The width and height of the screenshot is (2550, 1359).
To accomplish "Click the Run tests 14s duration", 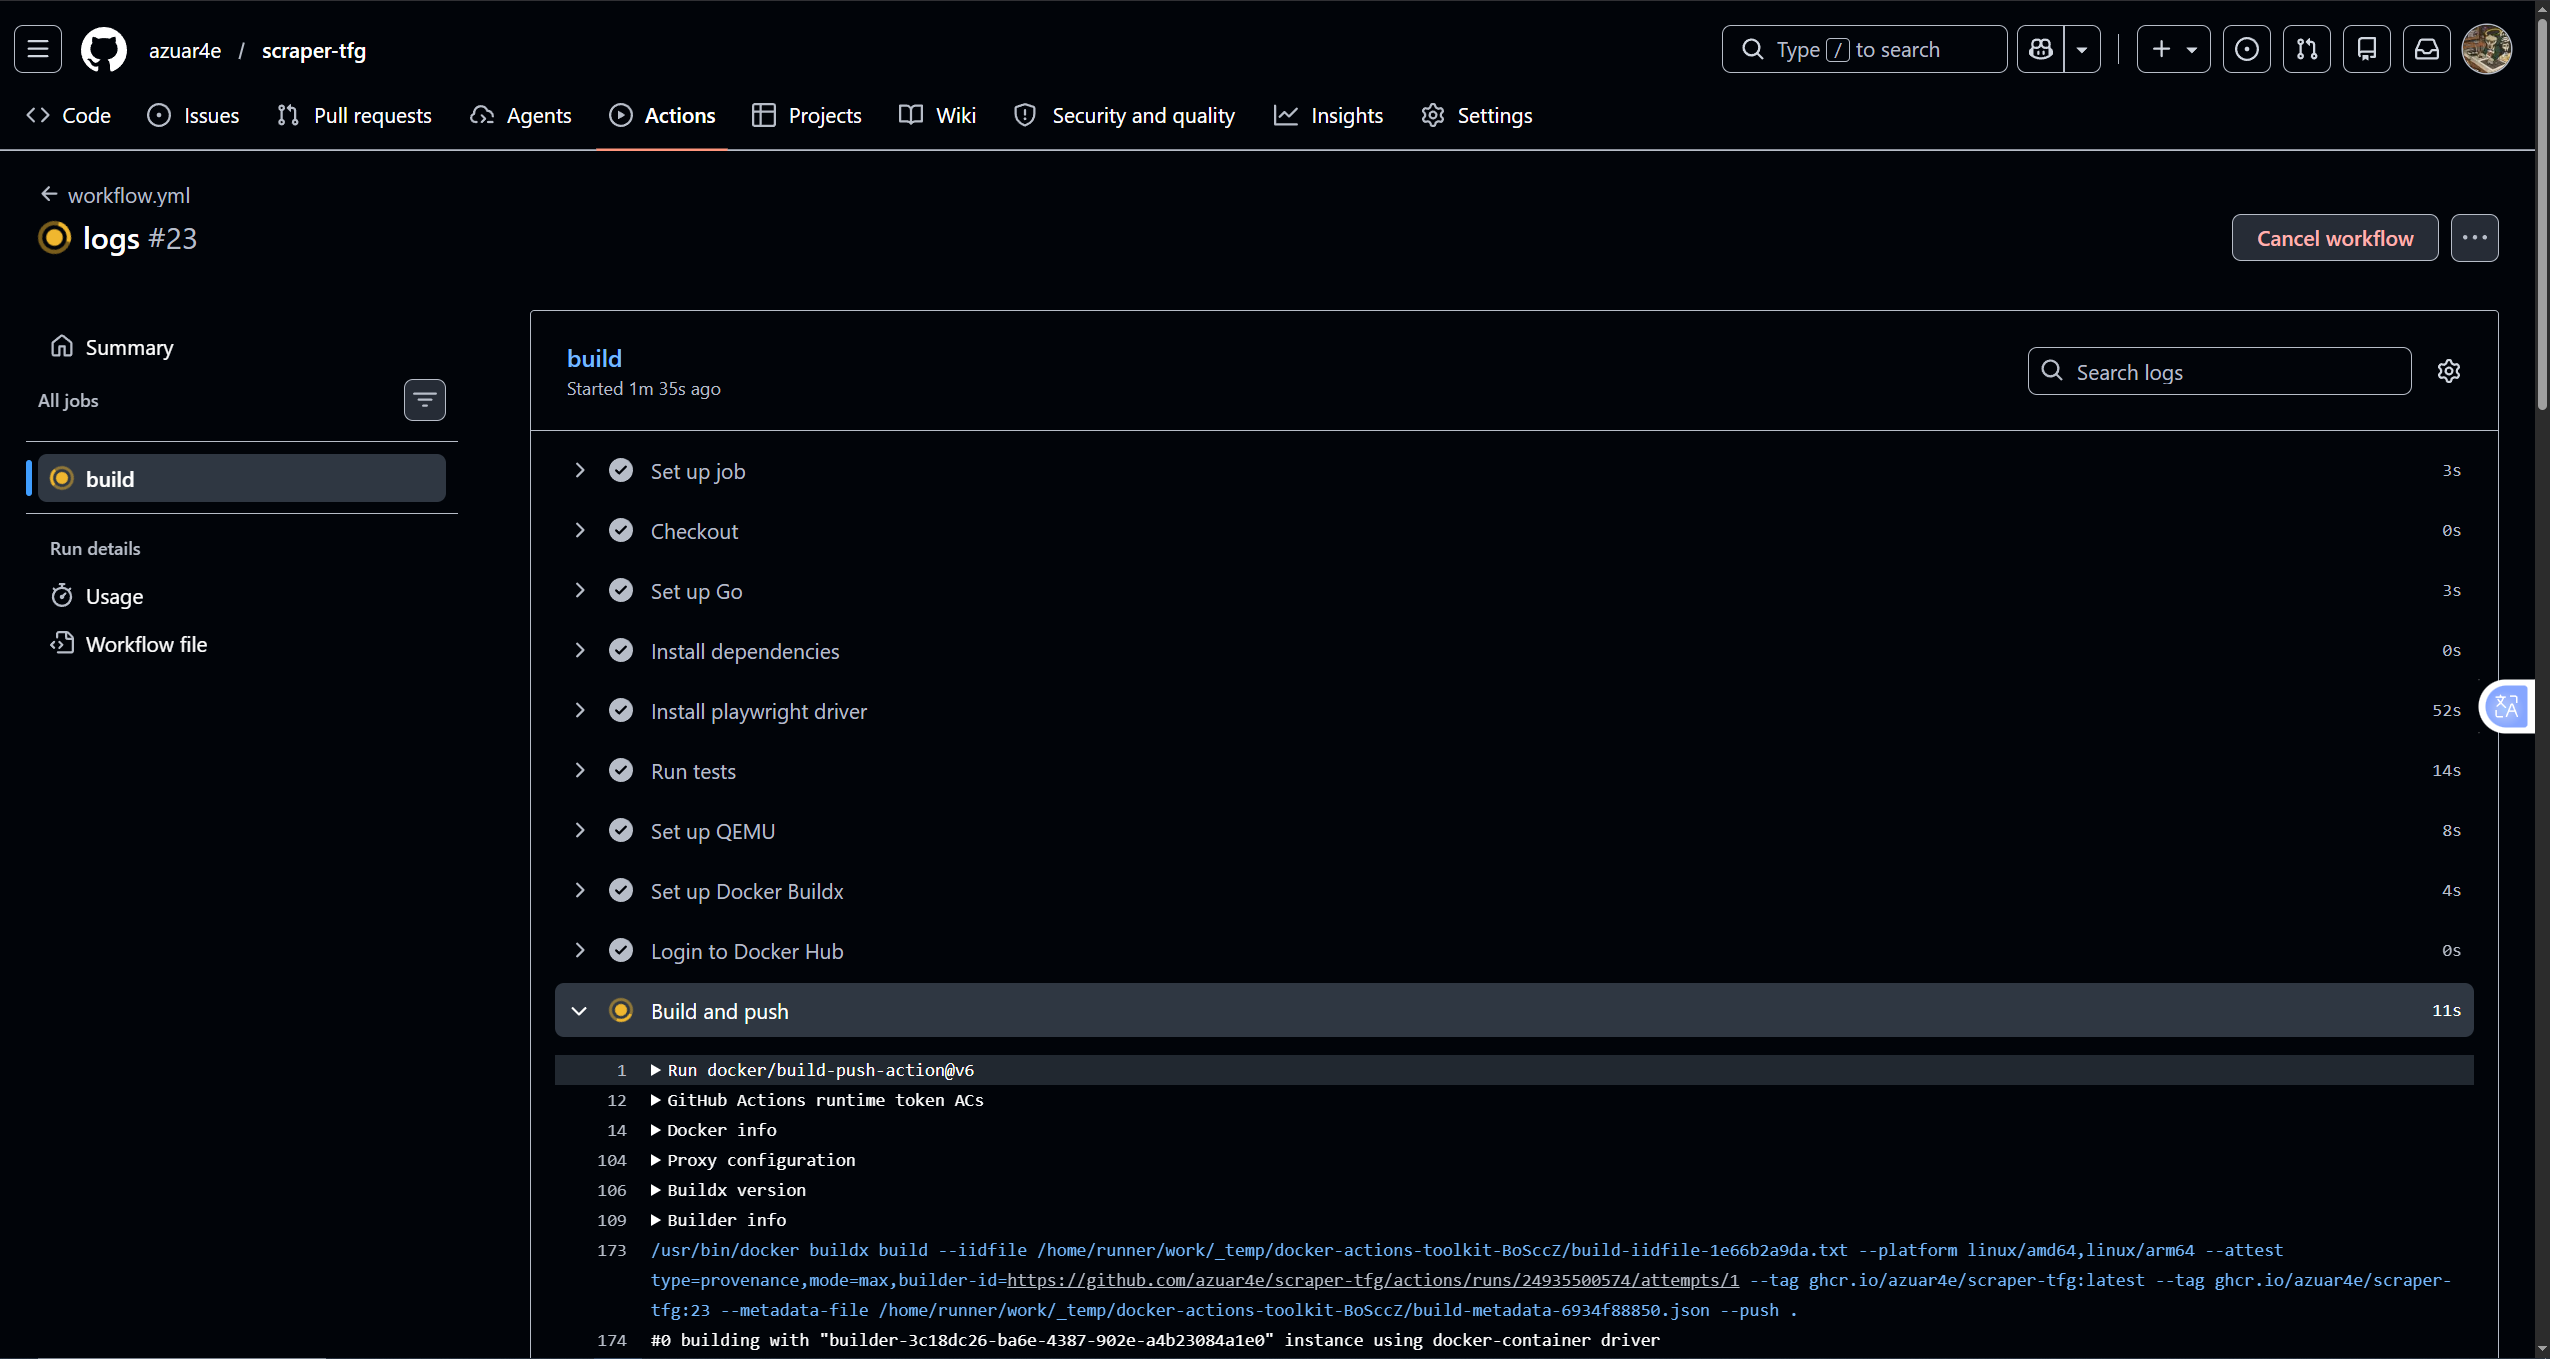I will point(2446,770).
